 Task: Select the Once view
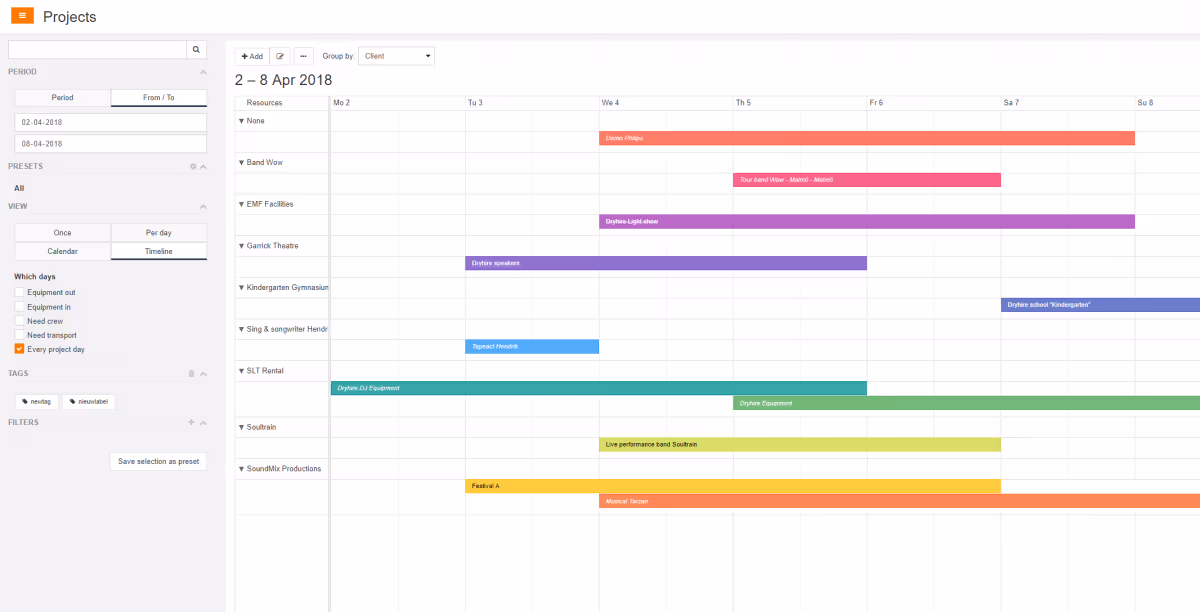pos(62,232)
